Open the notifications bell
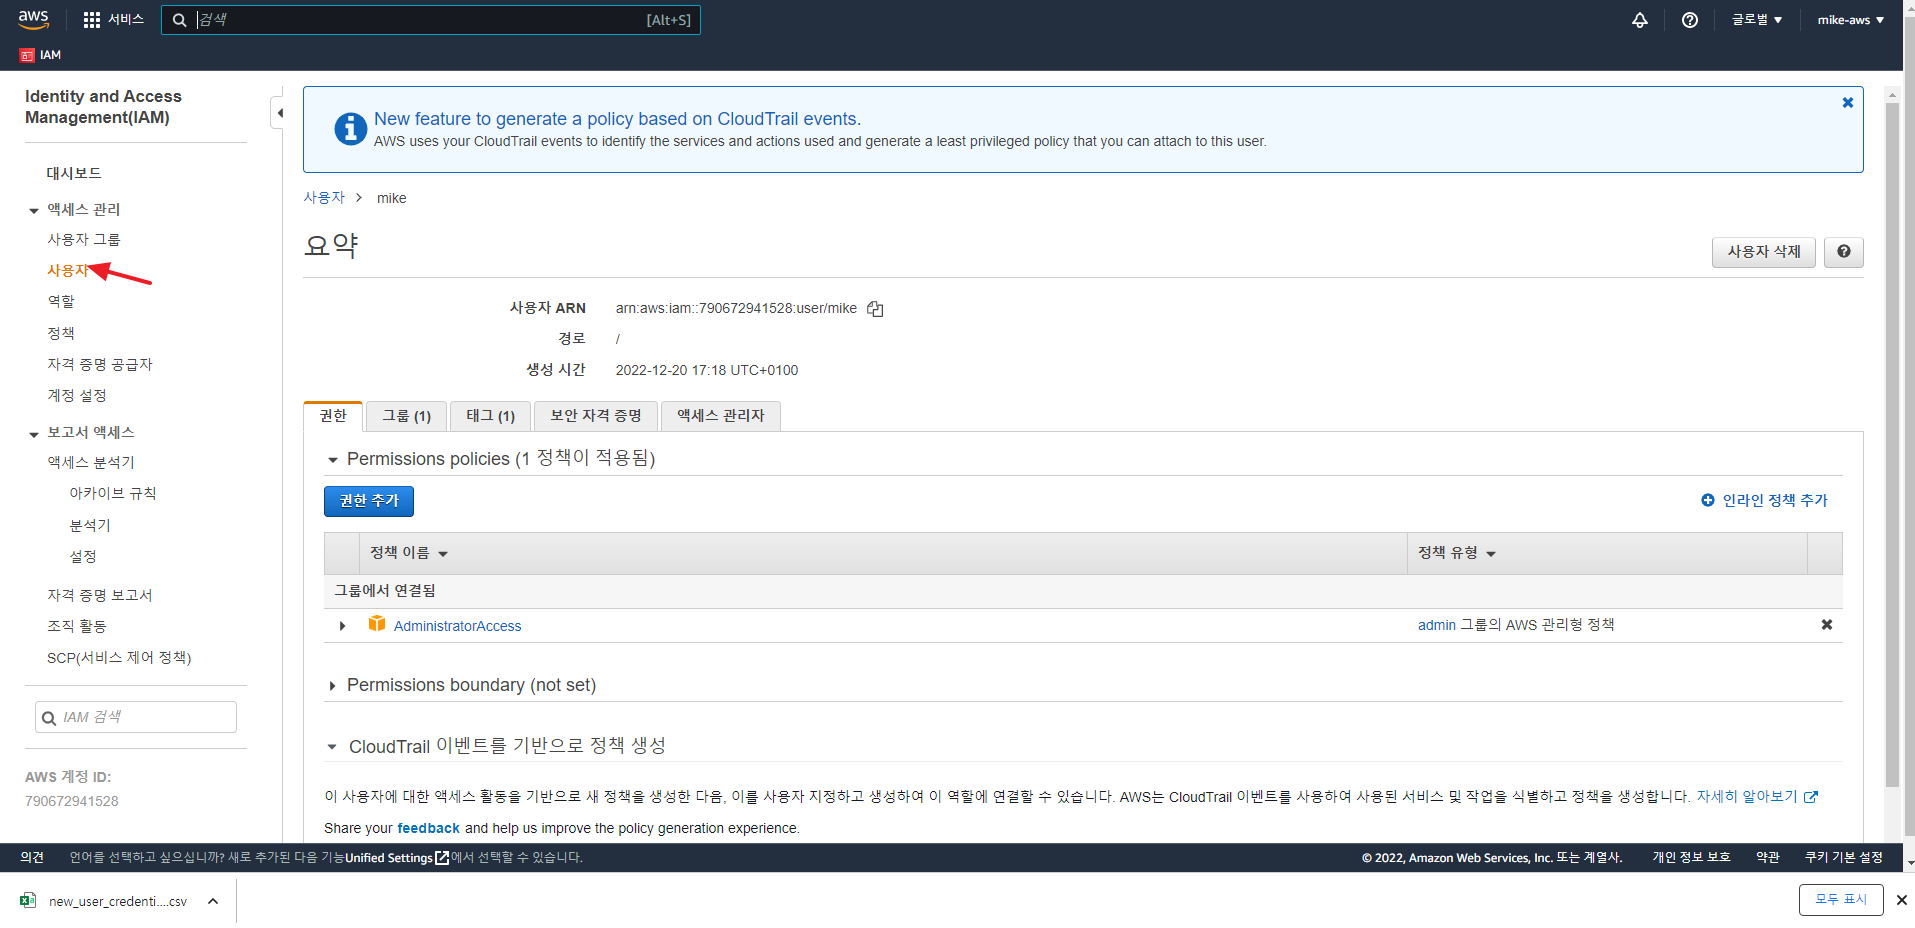 click(x=1640, y=20)
